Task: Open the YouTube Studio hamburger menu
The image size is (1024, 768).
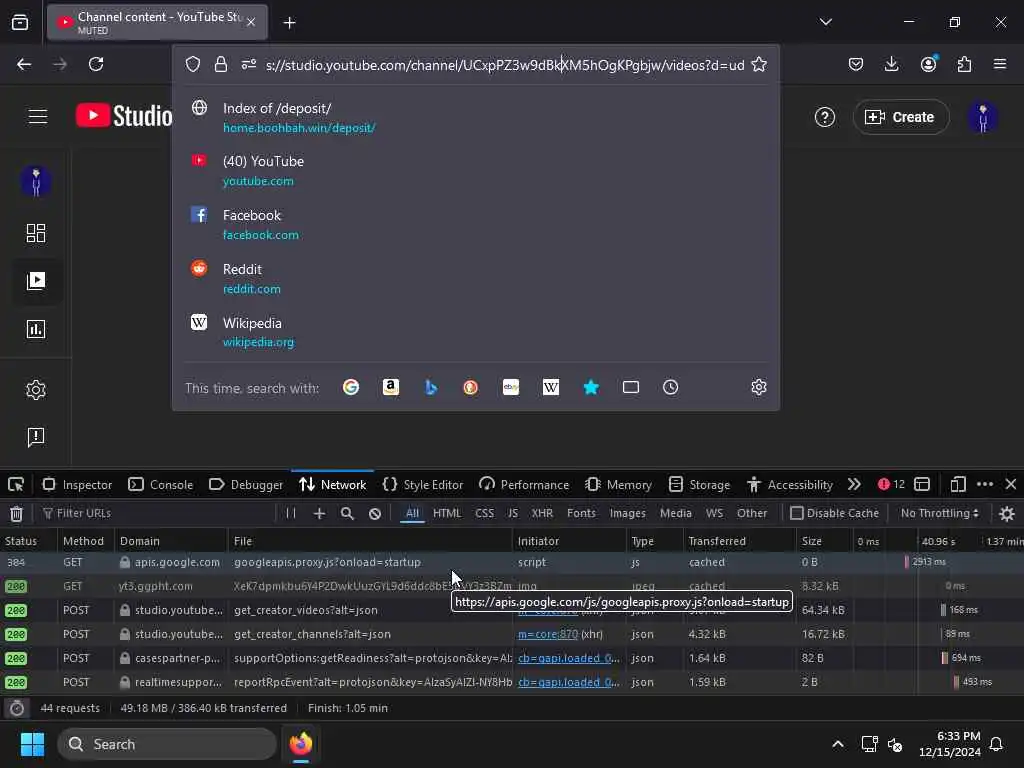Action: (x=38, y=117)
